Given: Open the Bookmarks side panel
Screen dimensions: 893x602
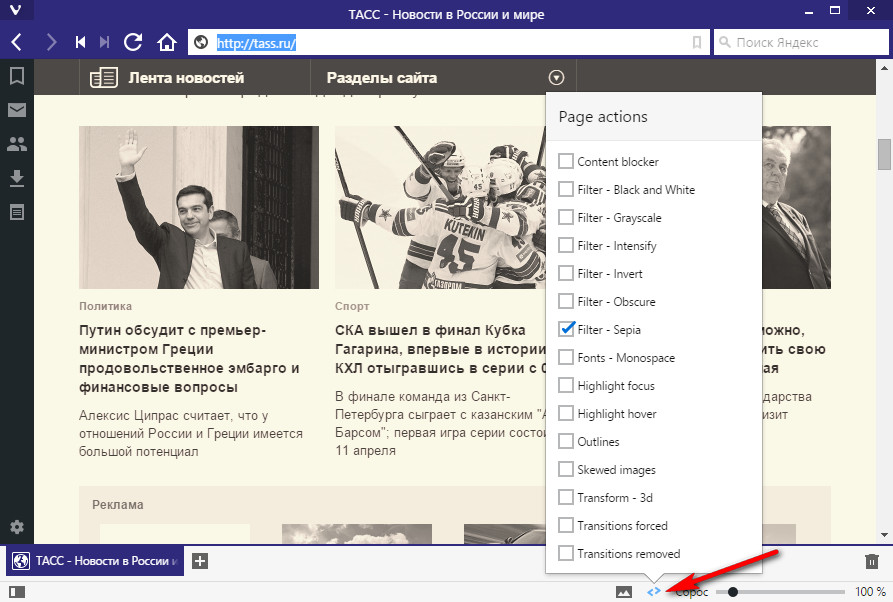Looking at the screenshot, I should (17, 76).
